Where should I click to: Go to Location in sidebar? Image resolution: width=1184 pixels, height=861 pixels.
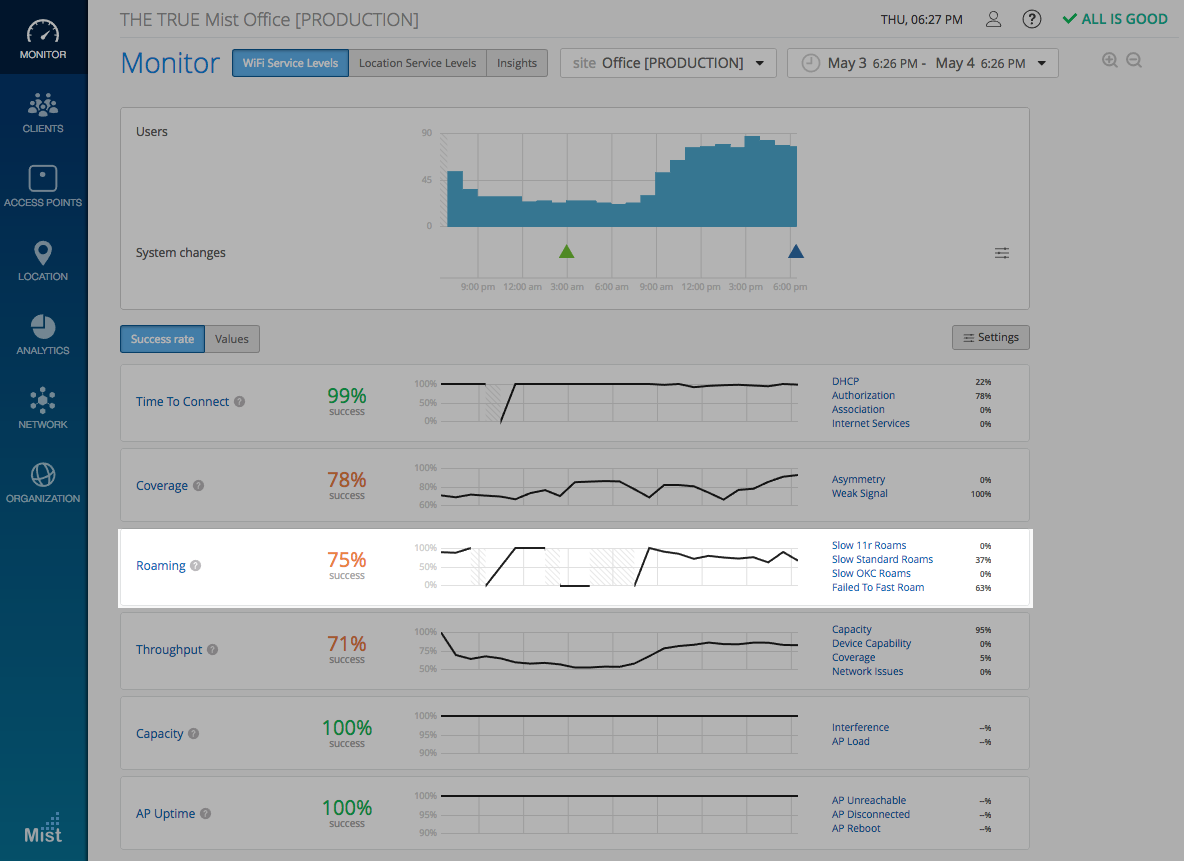(43, 260)
